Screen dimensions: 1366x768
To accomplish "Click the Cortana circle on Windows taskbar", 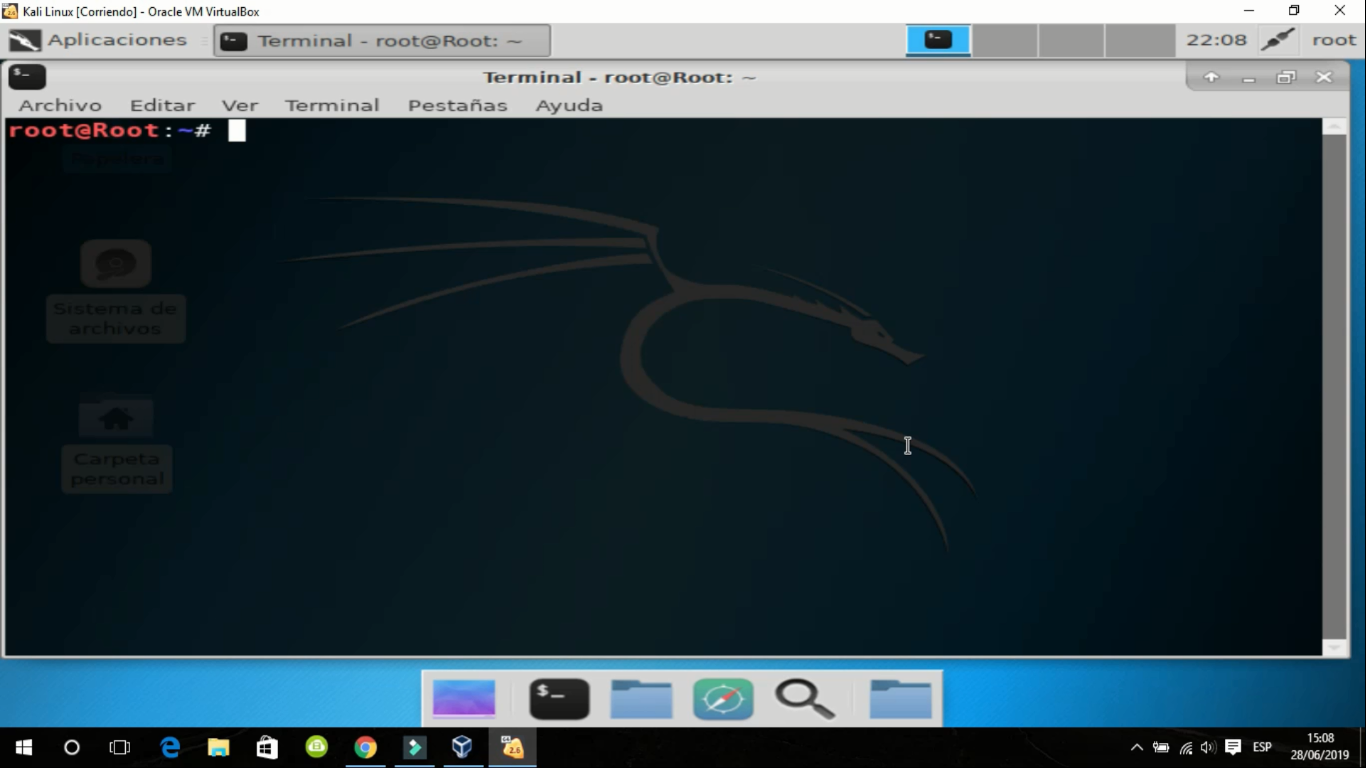I will (72, 747).
